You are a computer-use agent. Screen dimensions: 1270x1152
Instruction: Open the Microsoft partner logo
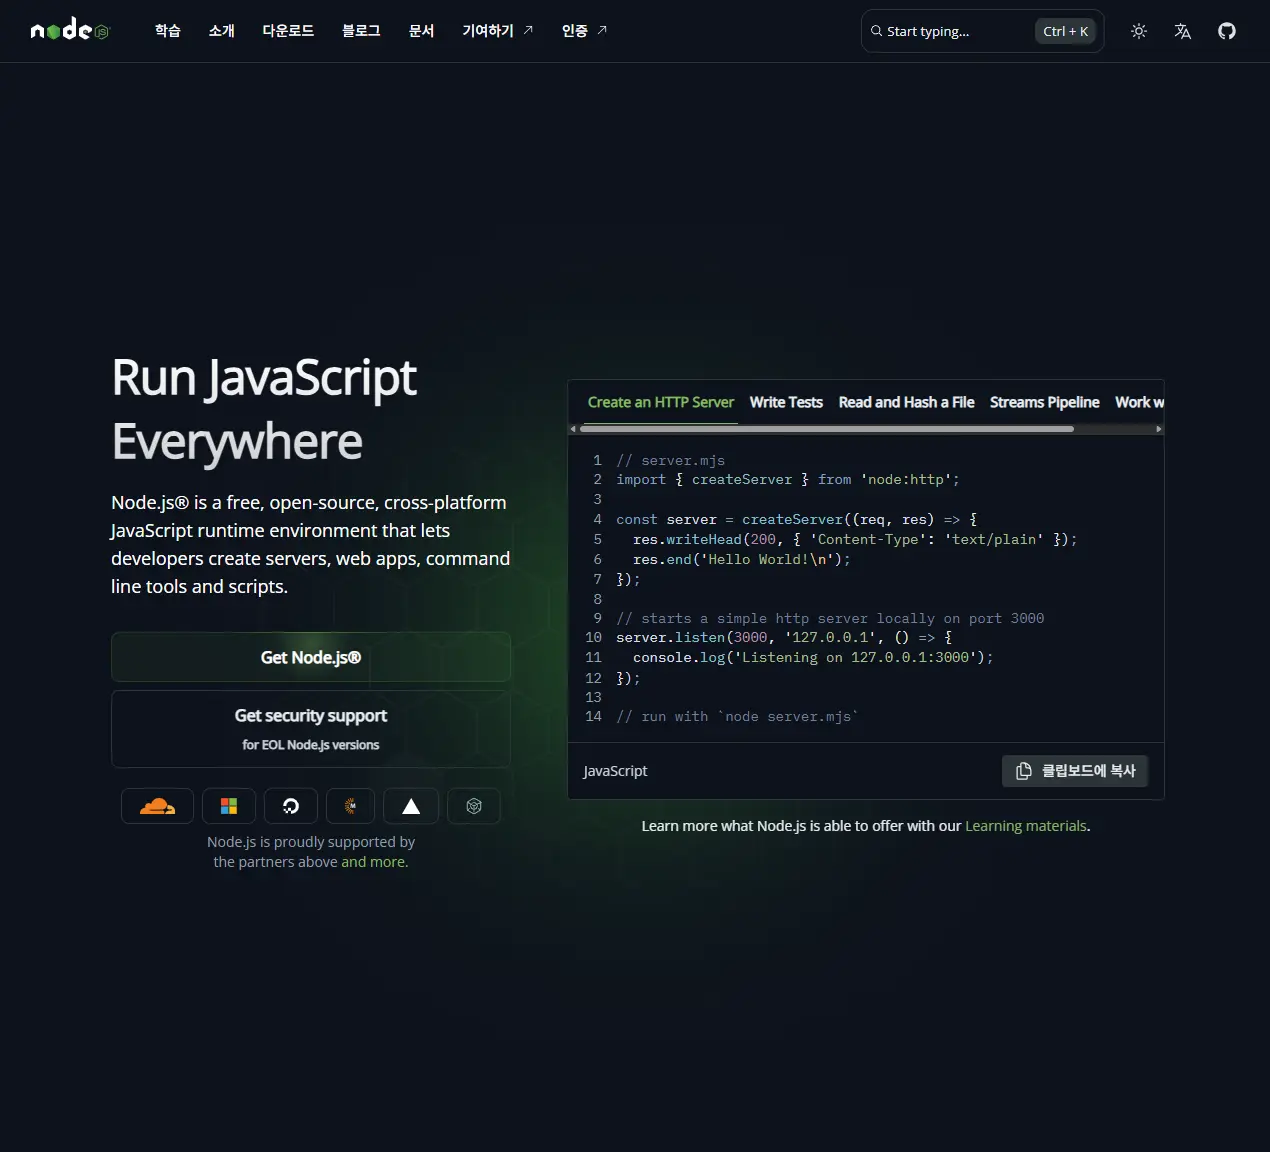(x=229, y=806)
